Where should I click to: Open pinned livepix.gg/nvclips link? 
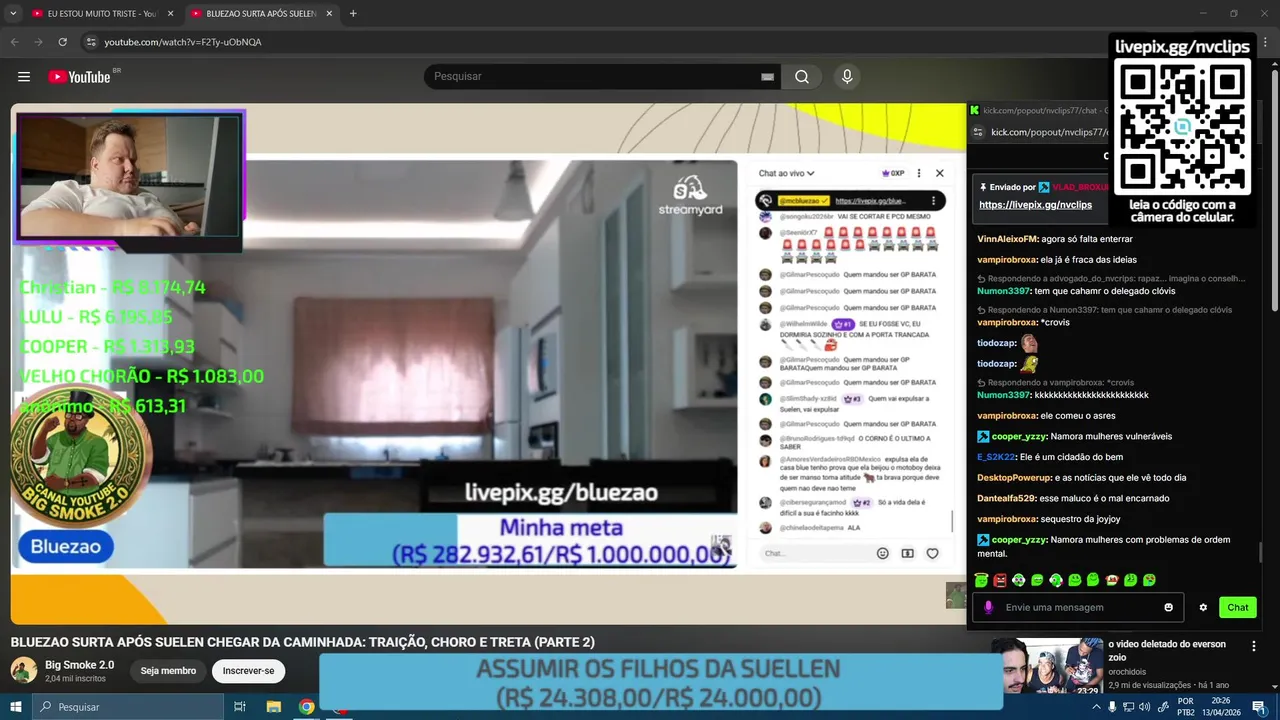[1035, 204]
